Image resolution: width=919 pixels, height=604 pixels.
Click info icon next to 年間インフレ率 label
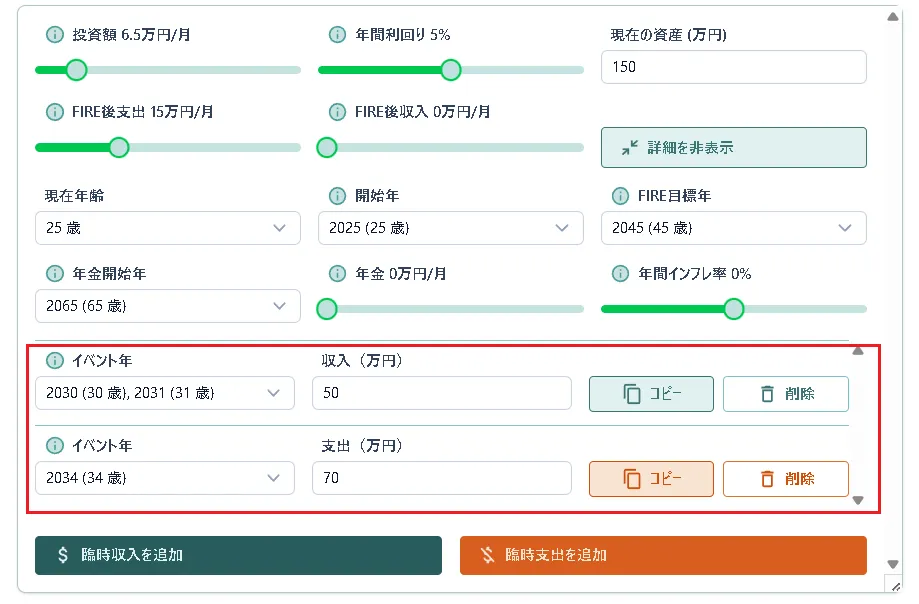coord(620,274)
